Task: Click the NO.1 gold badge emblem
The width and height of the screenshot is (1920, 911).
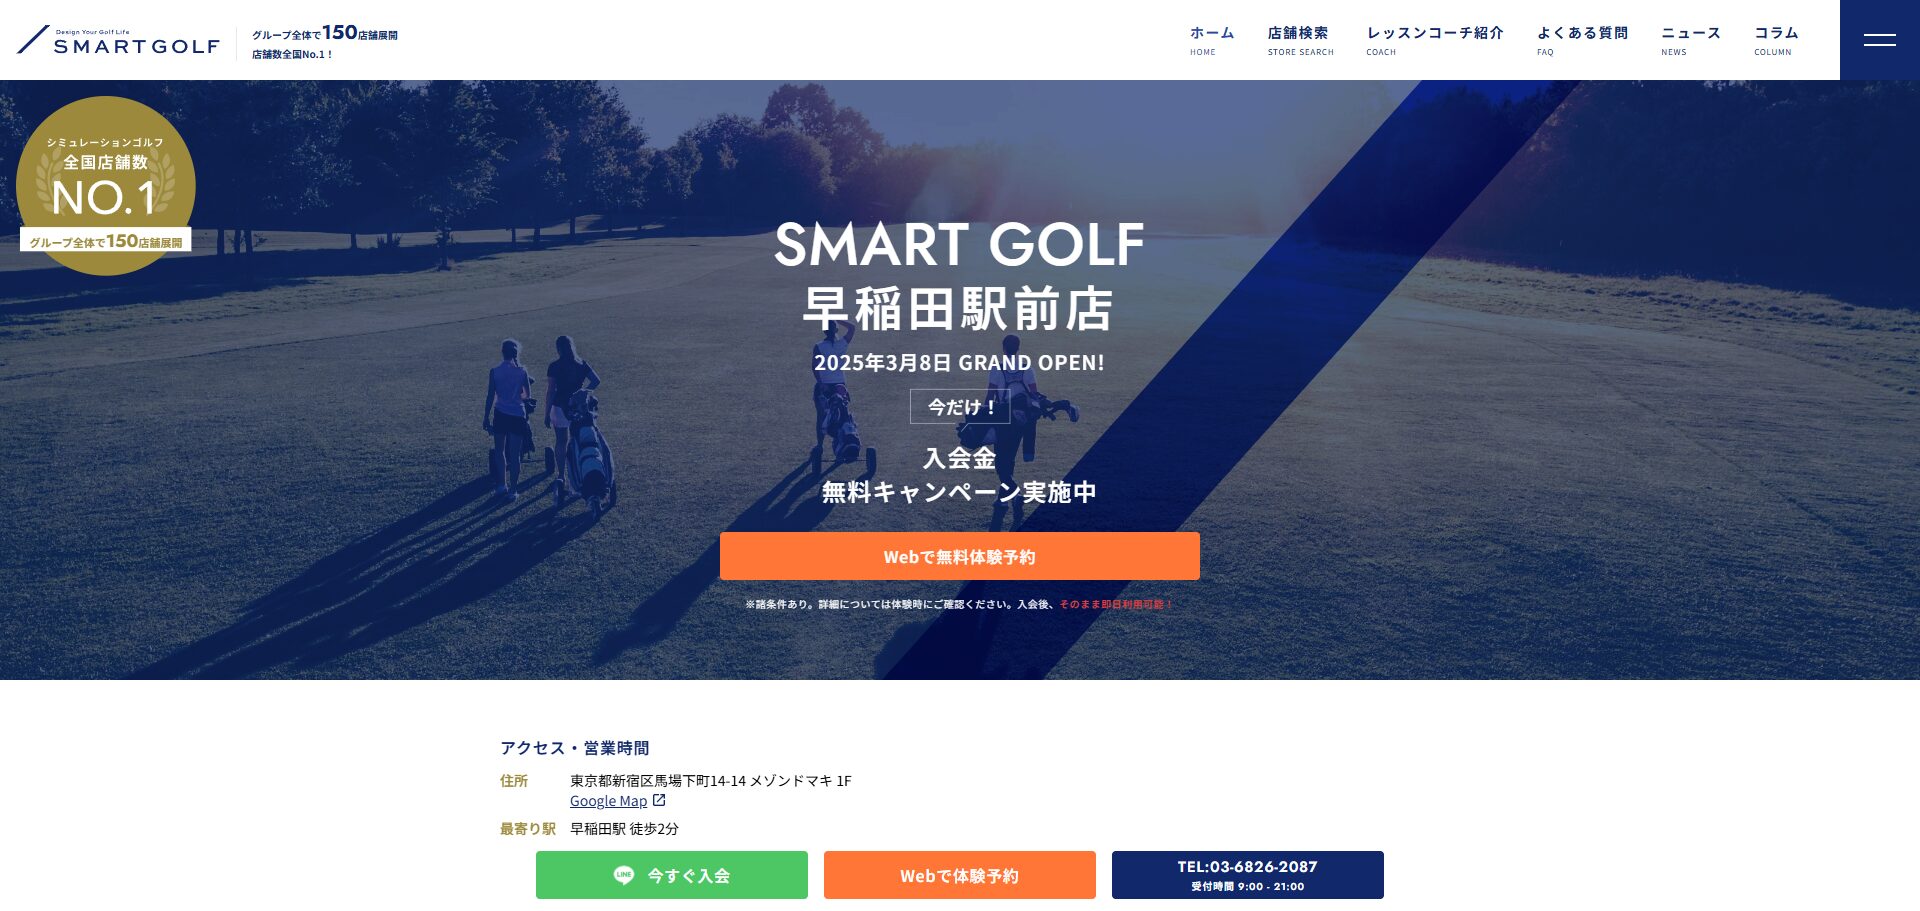Action: click(x=106, y=186)
